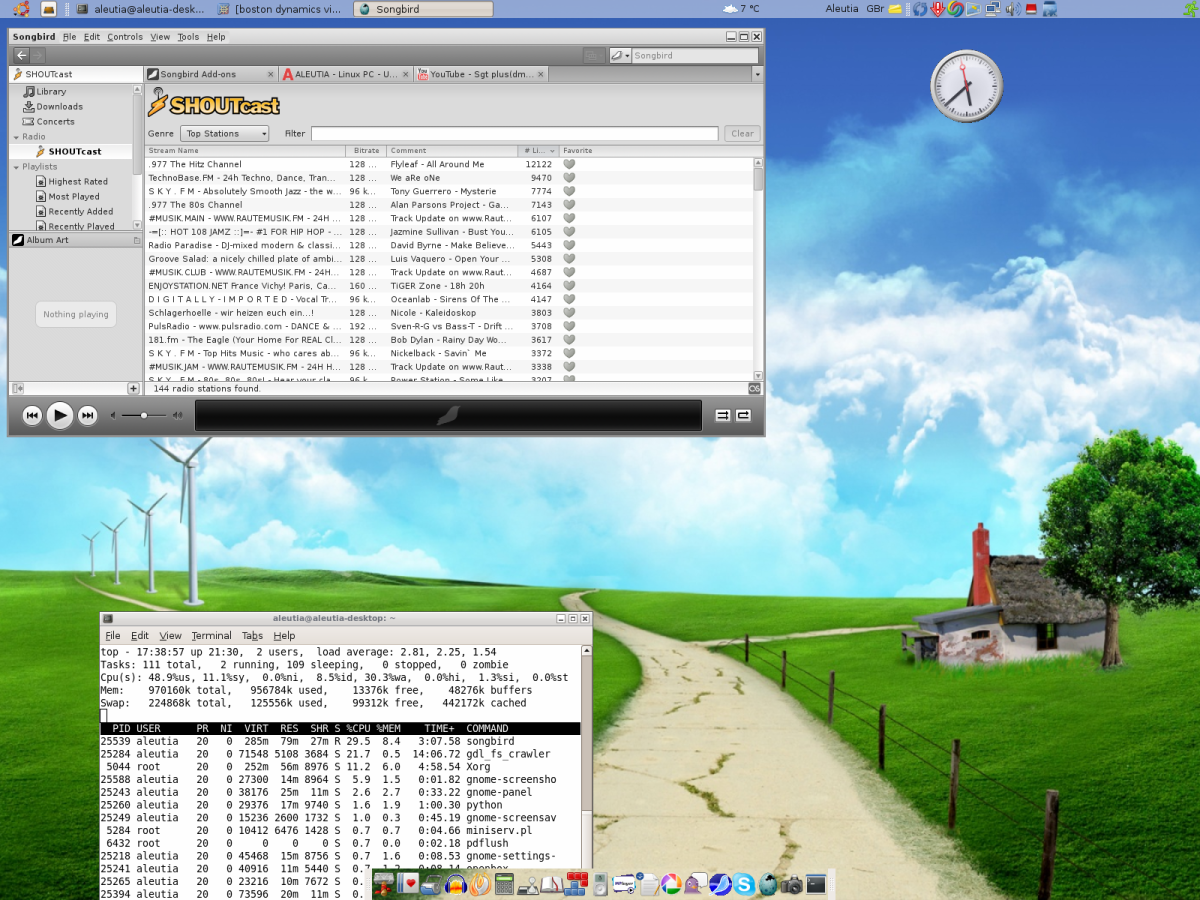Screen dimensions: 1200x900
Task: Close the YouTube tab
Action: [x=541, y=74]
